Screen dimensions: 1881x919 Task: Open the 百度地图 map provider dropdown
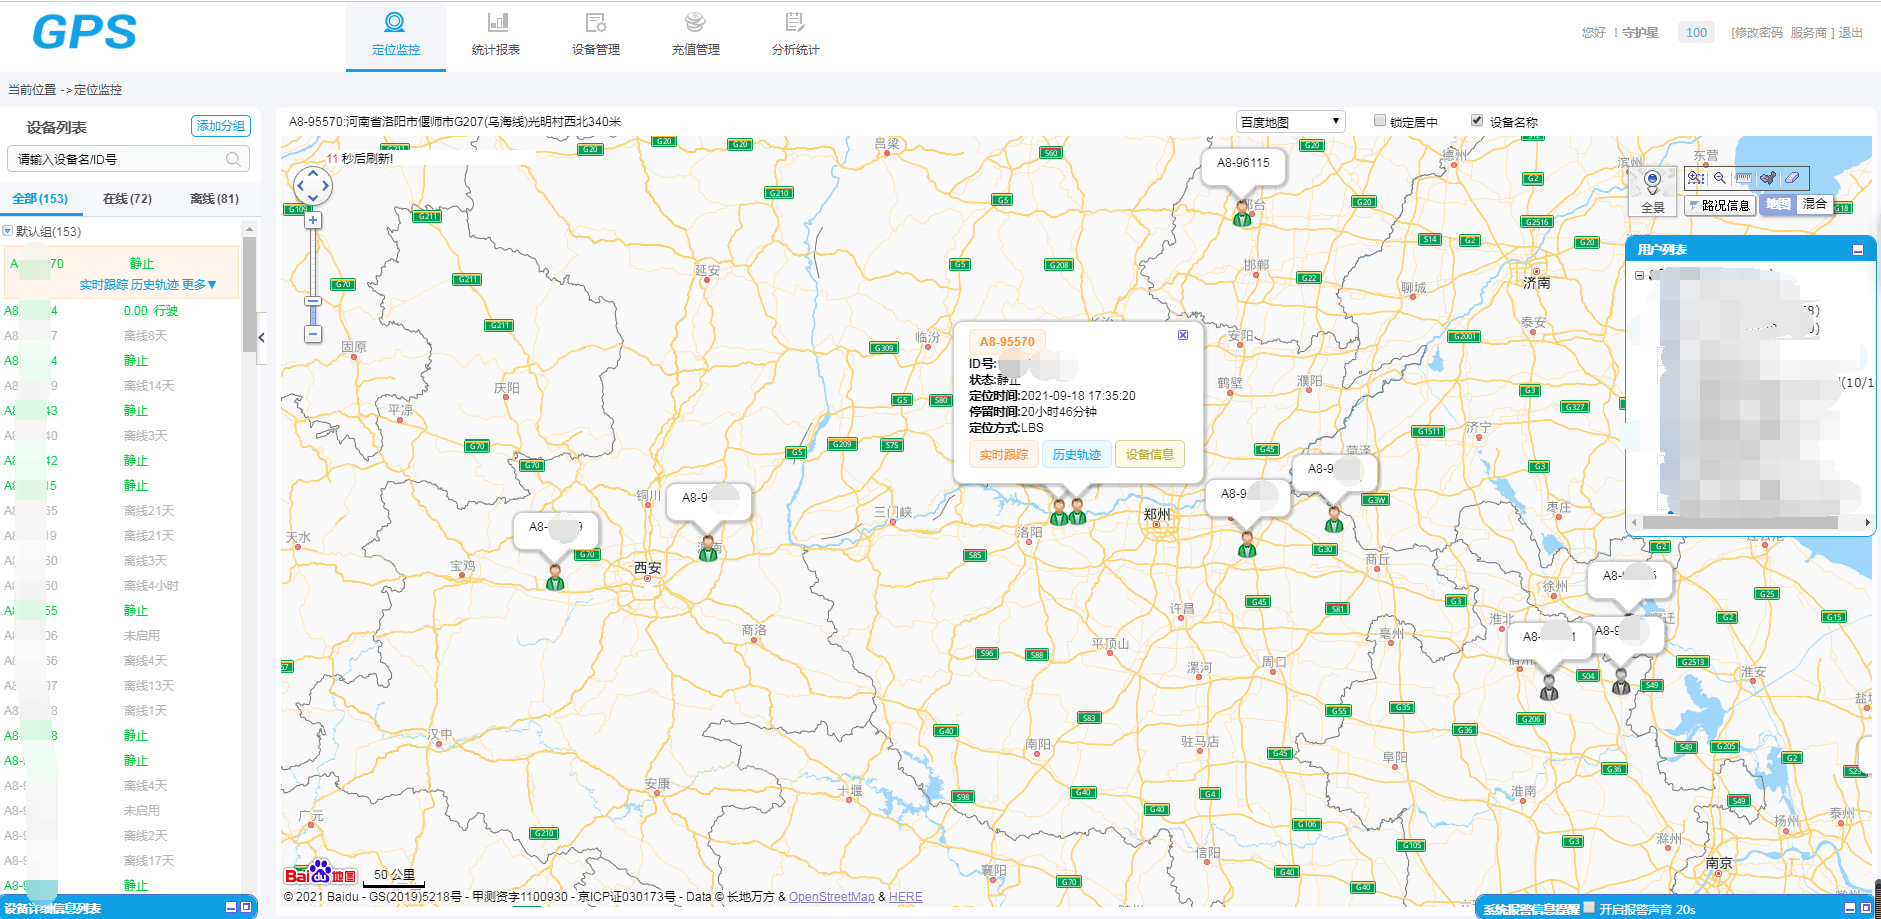pos(1290,122)
